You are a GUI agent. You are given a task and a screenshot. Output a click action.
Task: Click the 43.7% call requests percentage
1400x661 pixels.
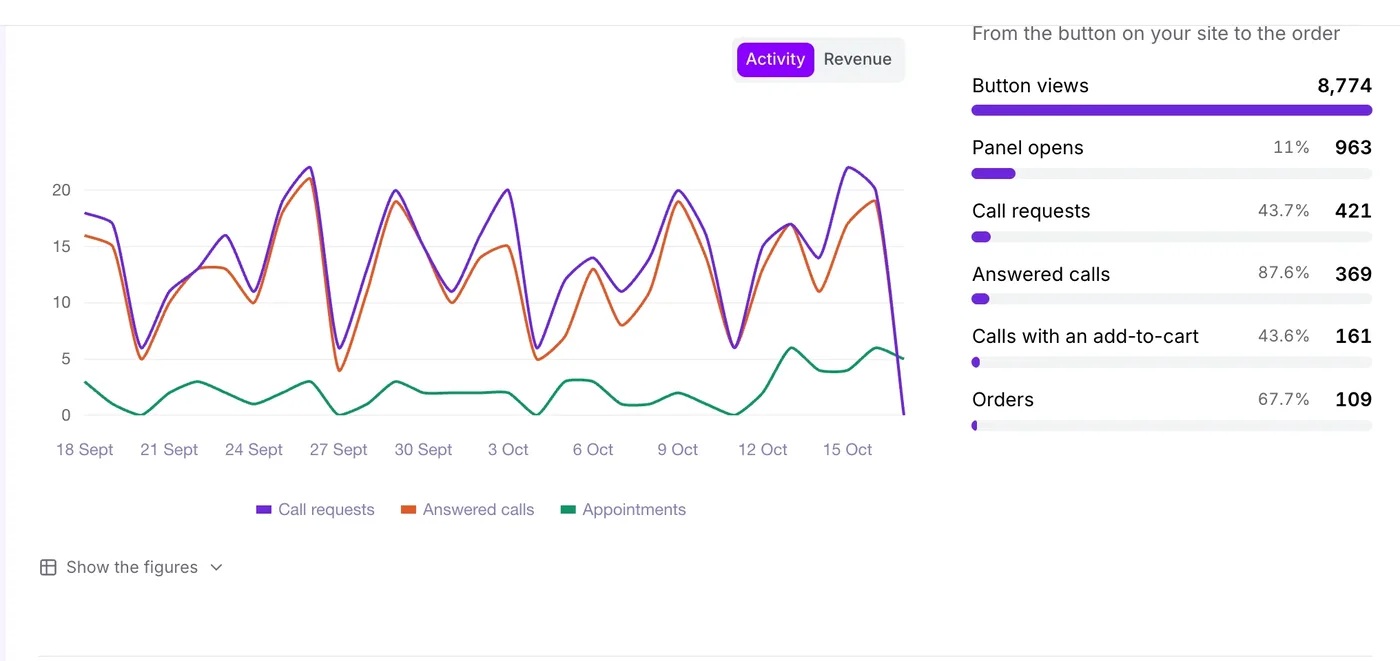pos(1284,211)
